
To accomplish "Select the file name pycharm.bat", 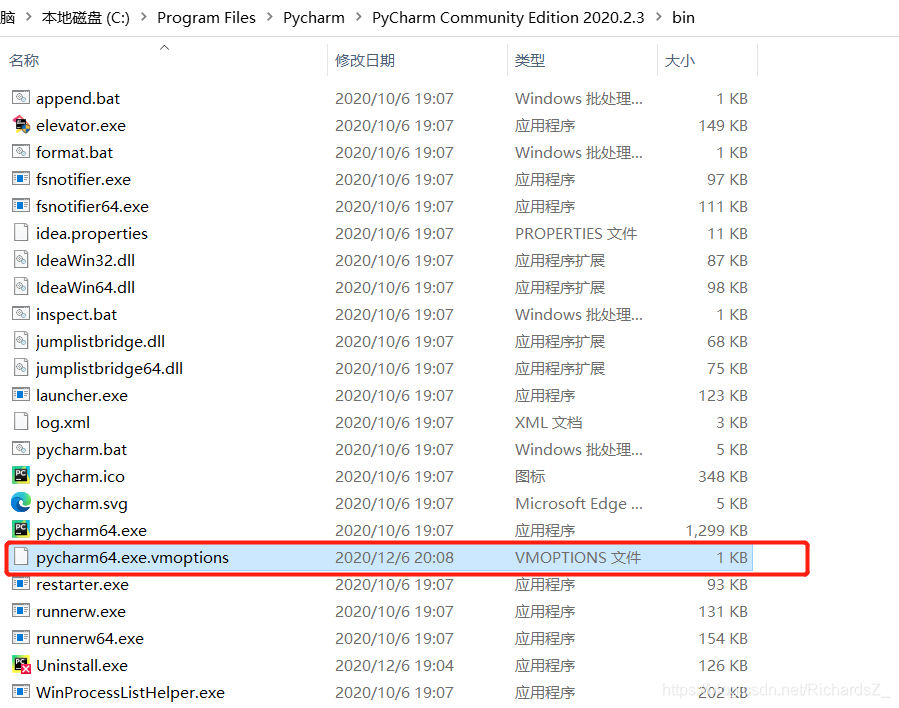I will coord(81,450).
